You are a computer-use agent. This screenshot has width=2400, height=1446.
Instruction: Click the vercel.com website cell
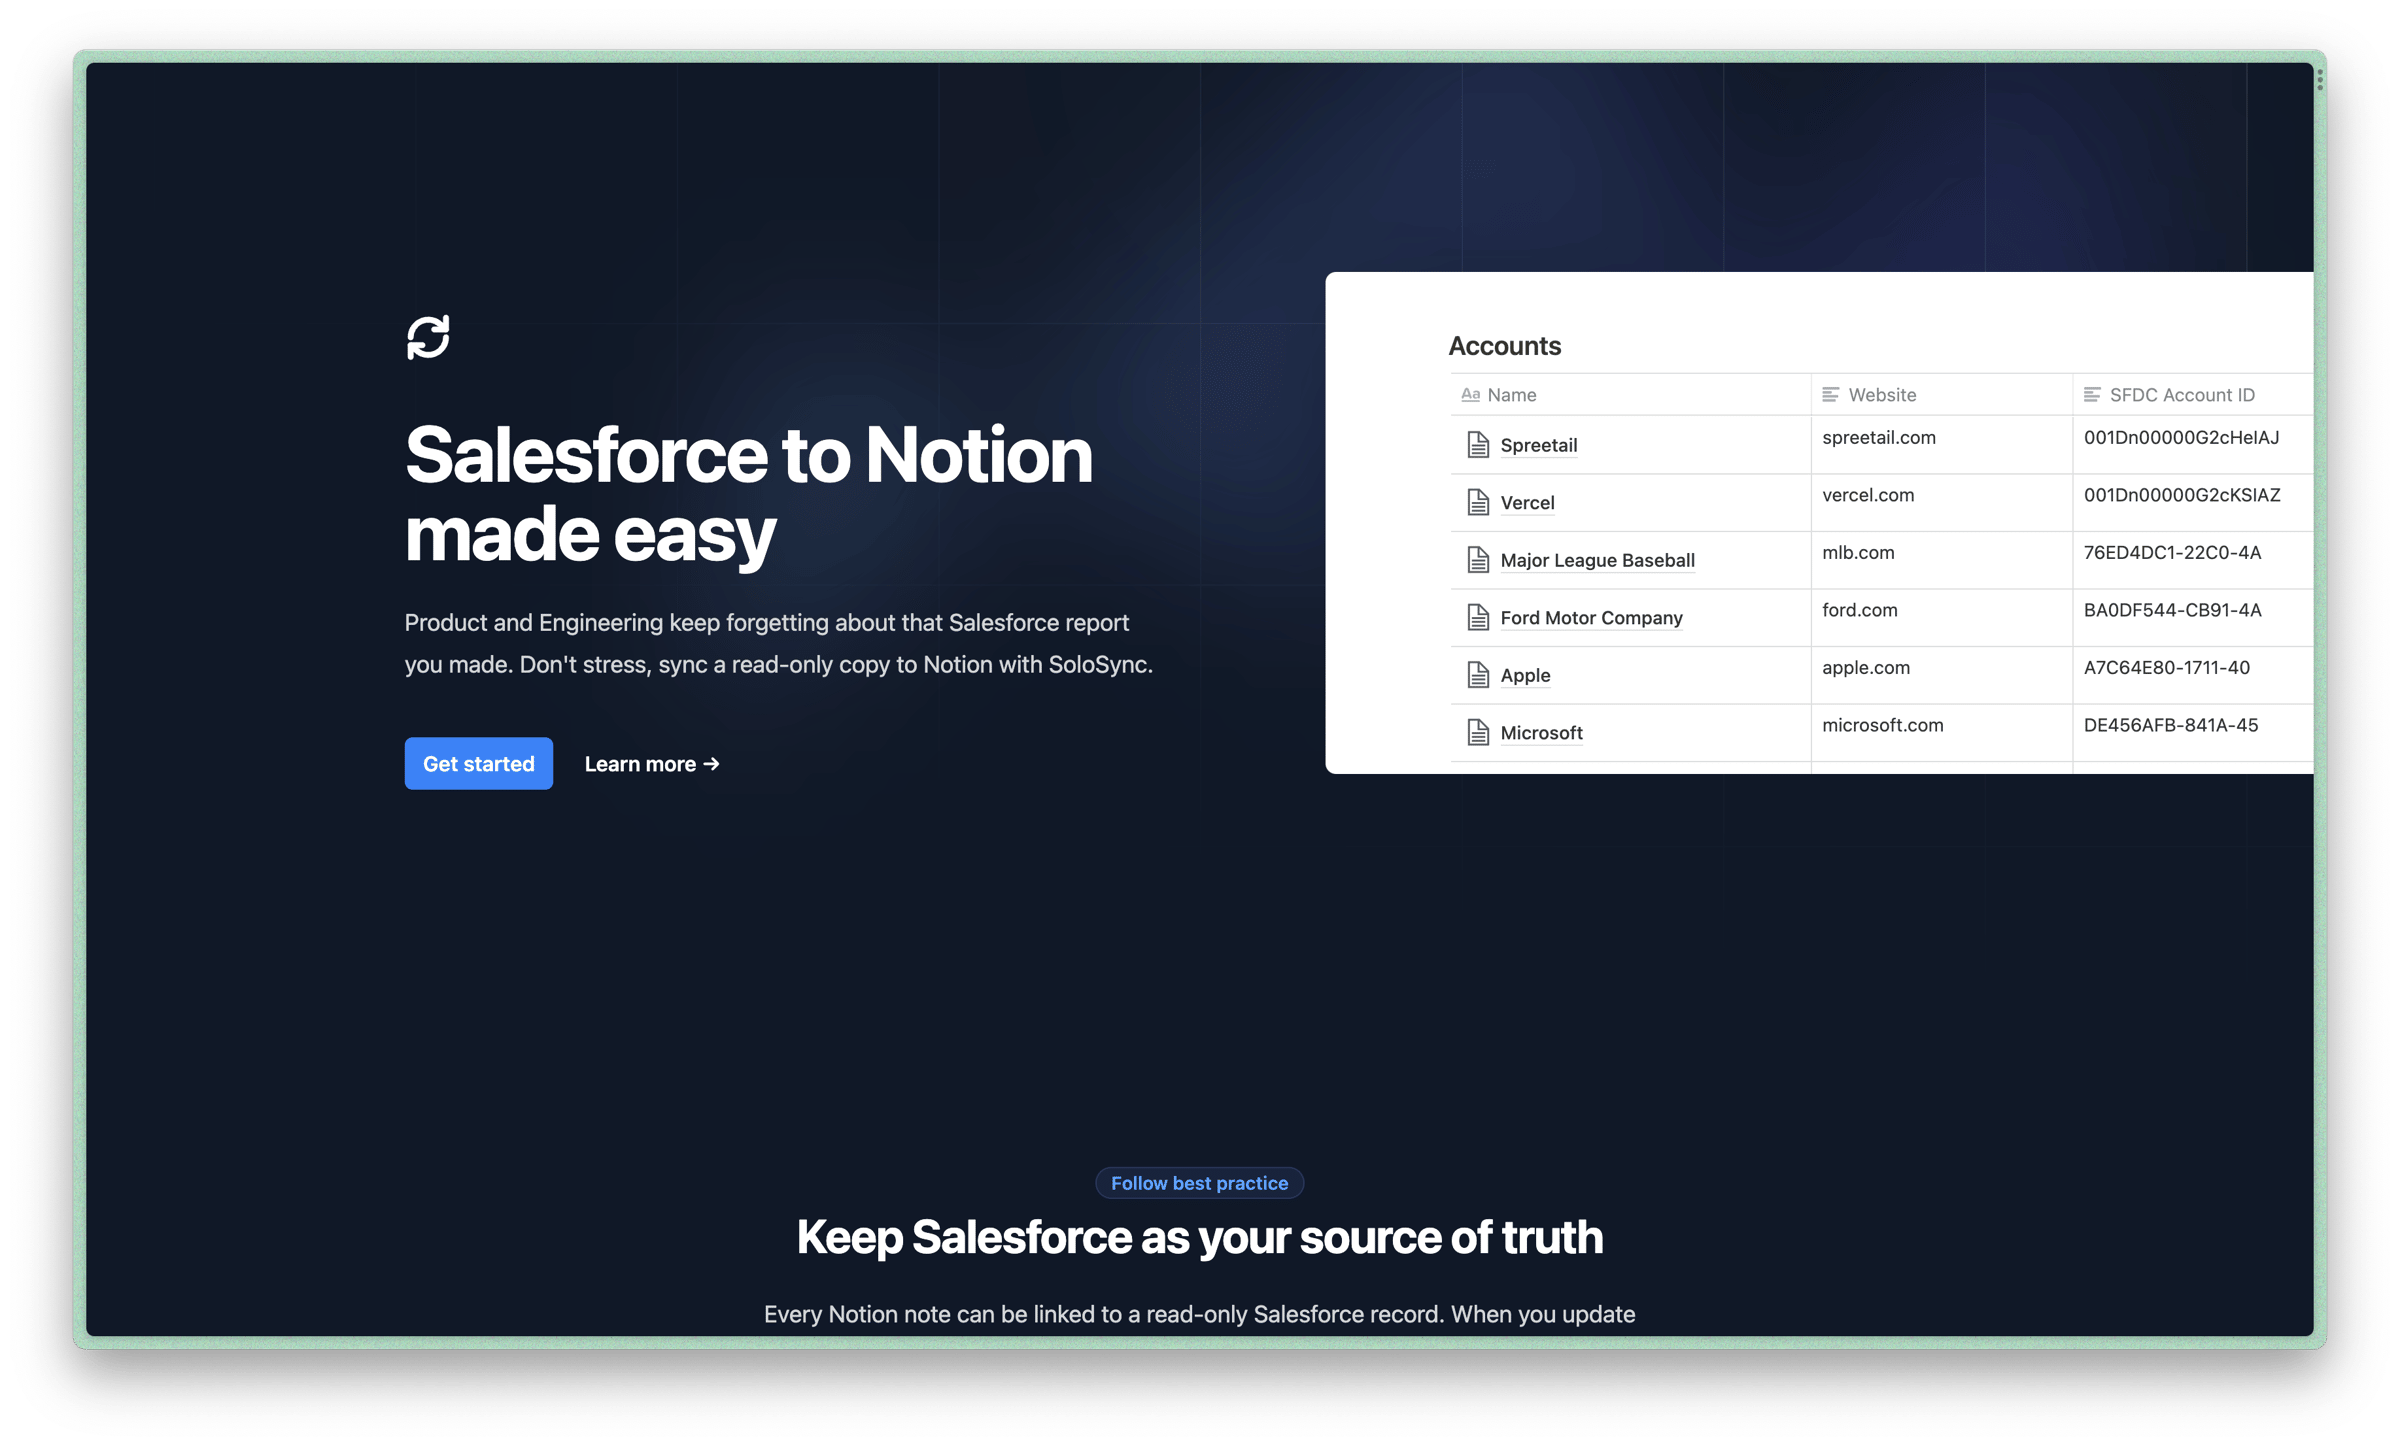[x=1867, y=495]
